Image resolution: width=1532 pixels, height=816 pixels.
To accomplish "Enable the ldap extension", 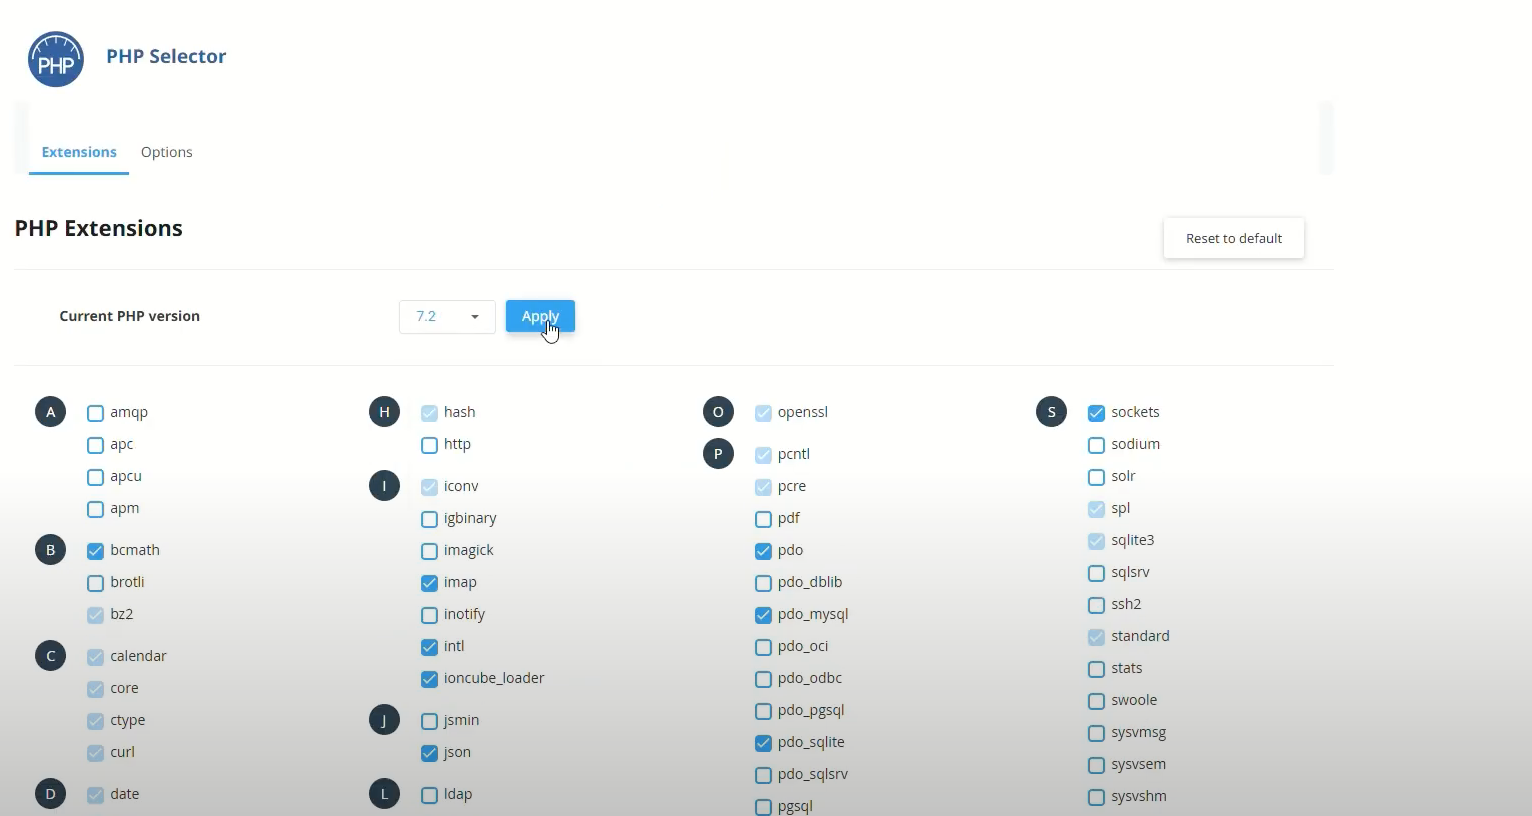I will coord(429,795).
